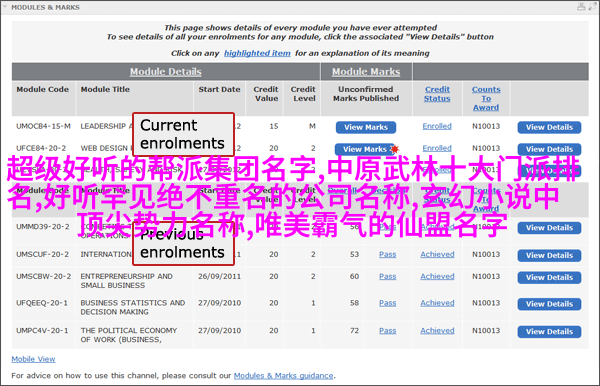Select module code UMSCBW-20-2
The image size is (600, 386).
(43, 276)
